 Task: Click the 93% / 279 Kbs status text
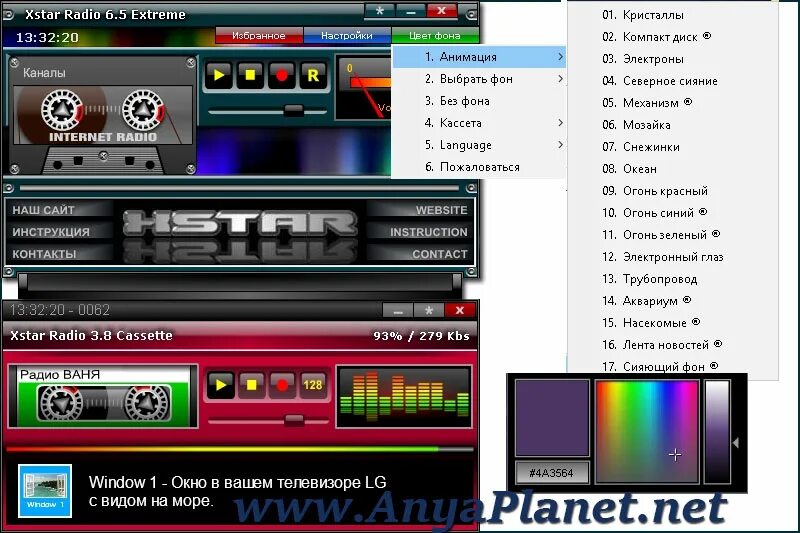(421, 336)
